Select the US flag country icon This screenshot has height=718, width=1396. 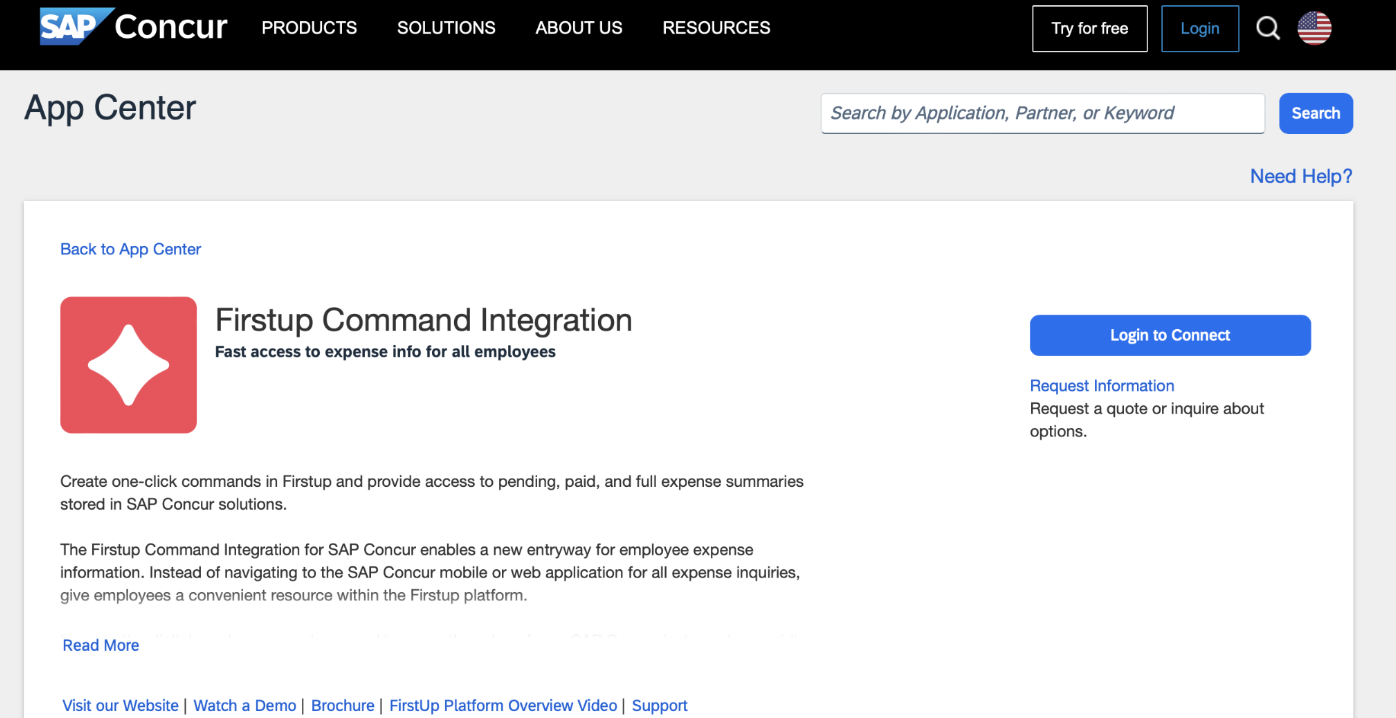pyautogui.click(x=1314, y=28)
